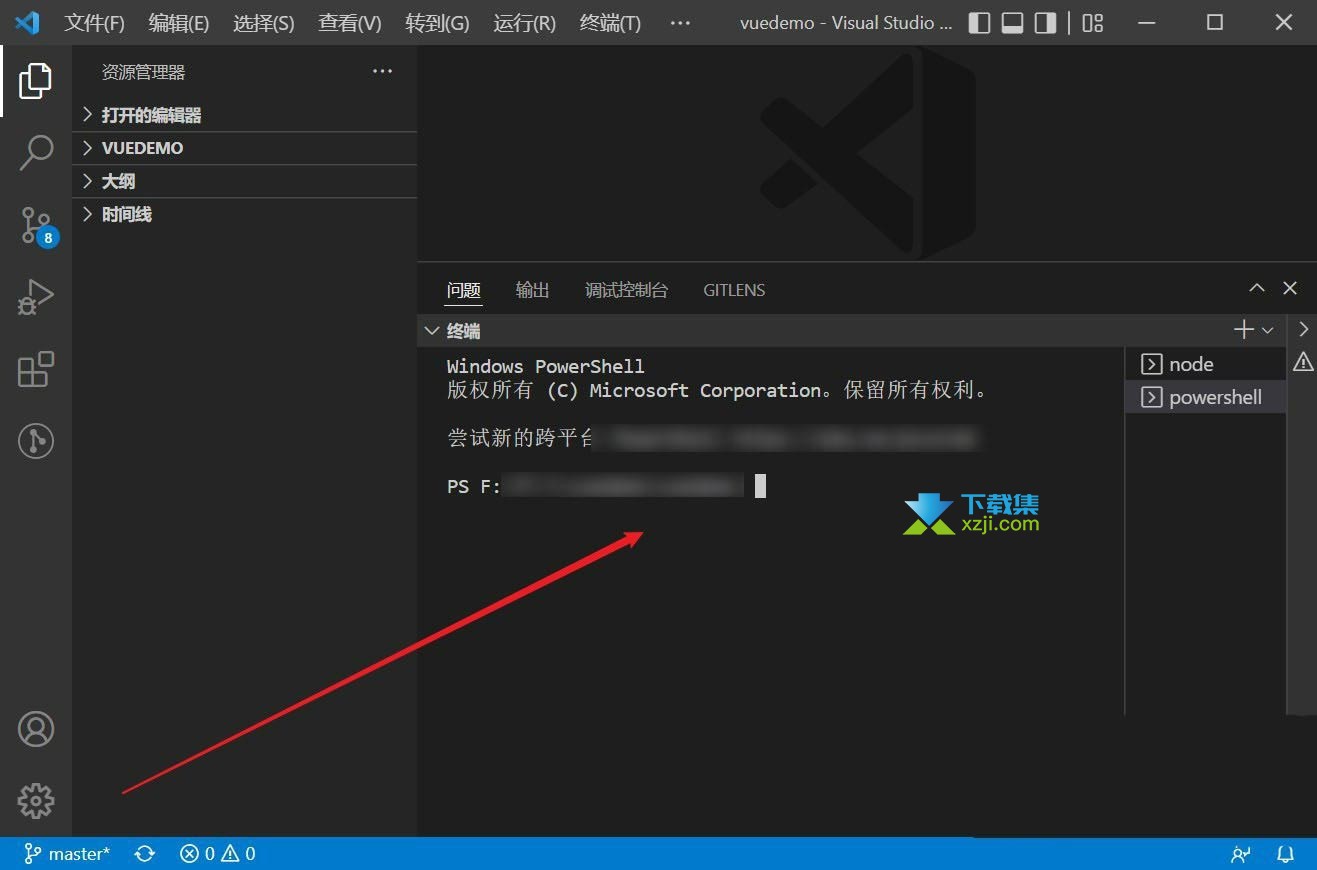Open the hidden menus ellipsis in menu bar
The image size is (1317, 870).
[x=680, y=23]
